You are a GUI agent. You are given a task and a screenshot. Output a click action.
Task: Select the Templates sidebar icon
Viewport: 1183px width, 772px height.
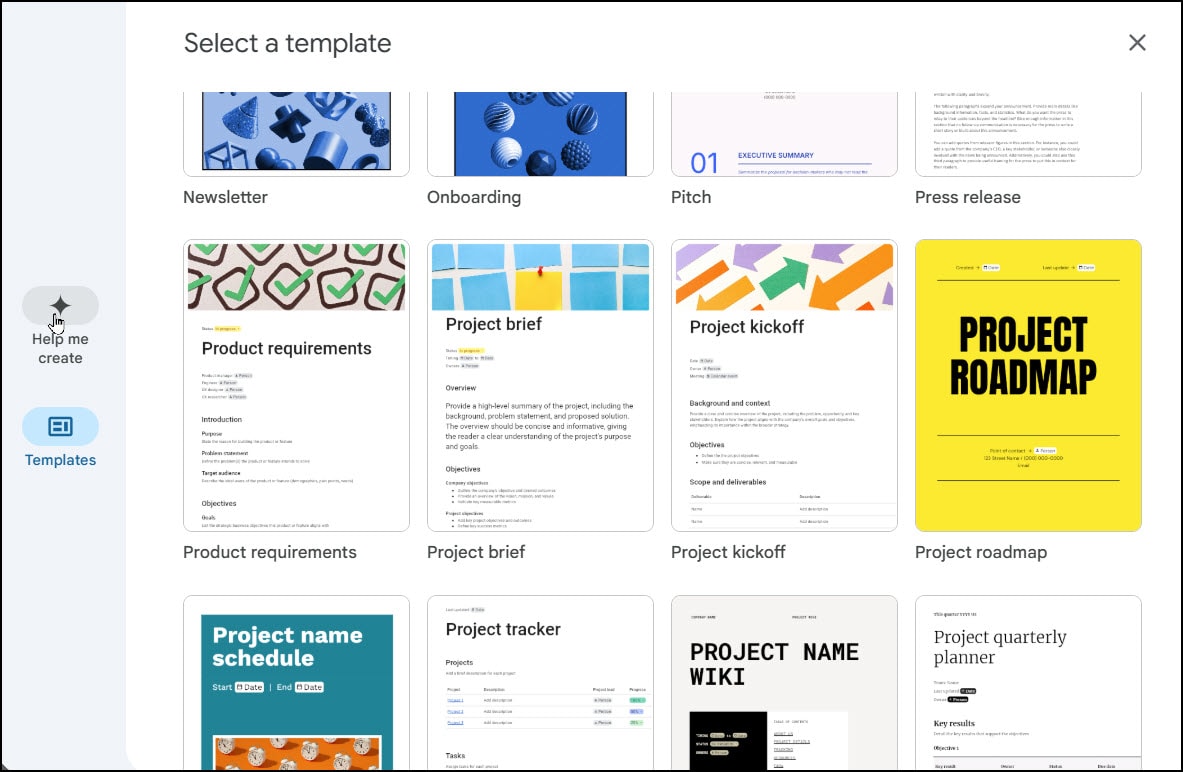tap(60, 427)
